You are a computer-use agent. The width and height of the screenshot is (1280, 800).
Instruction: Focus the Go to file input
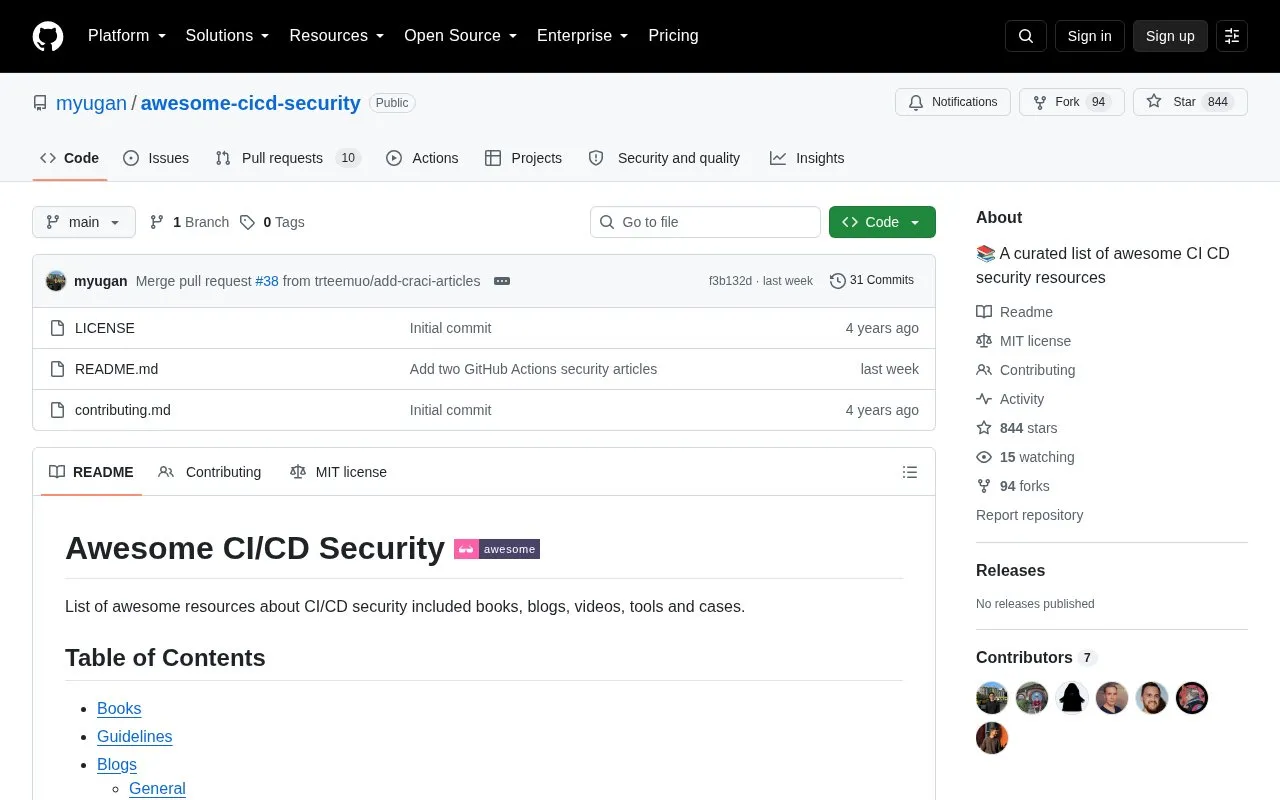pyautogui.click(x=705, y=222)
